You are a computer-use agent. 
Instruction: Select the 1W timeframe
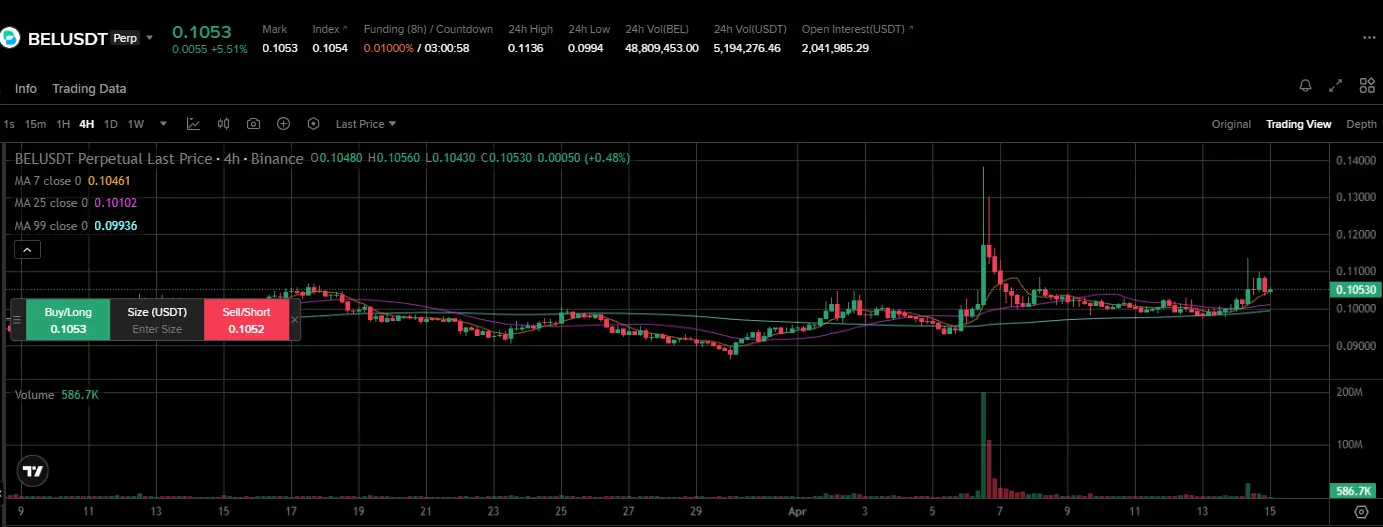pos(136,124)
